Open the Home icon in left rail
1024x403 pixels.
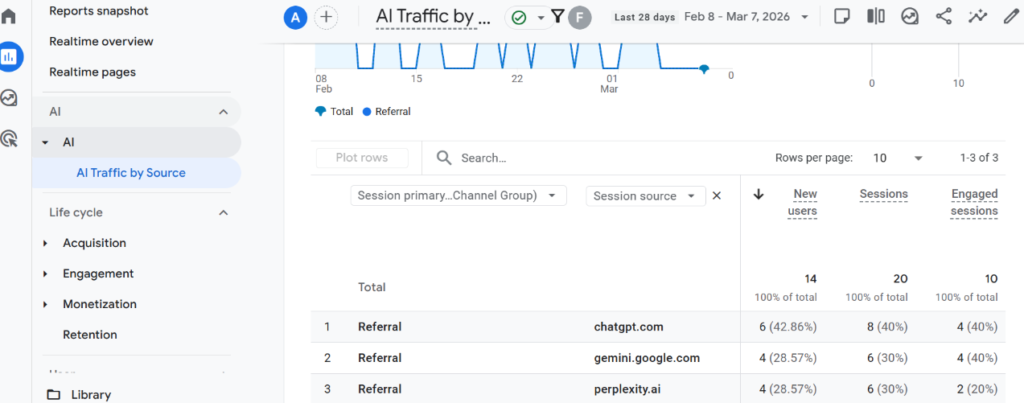(9, 17)
